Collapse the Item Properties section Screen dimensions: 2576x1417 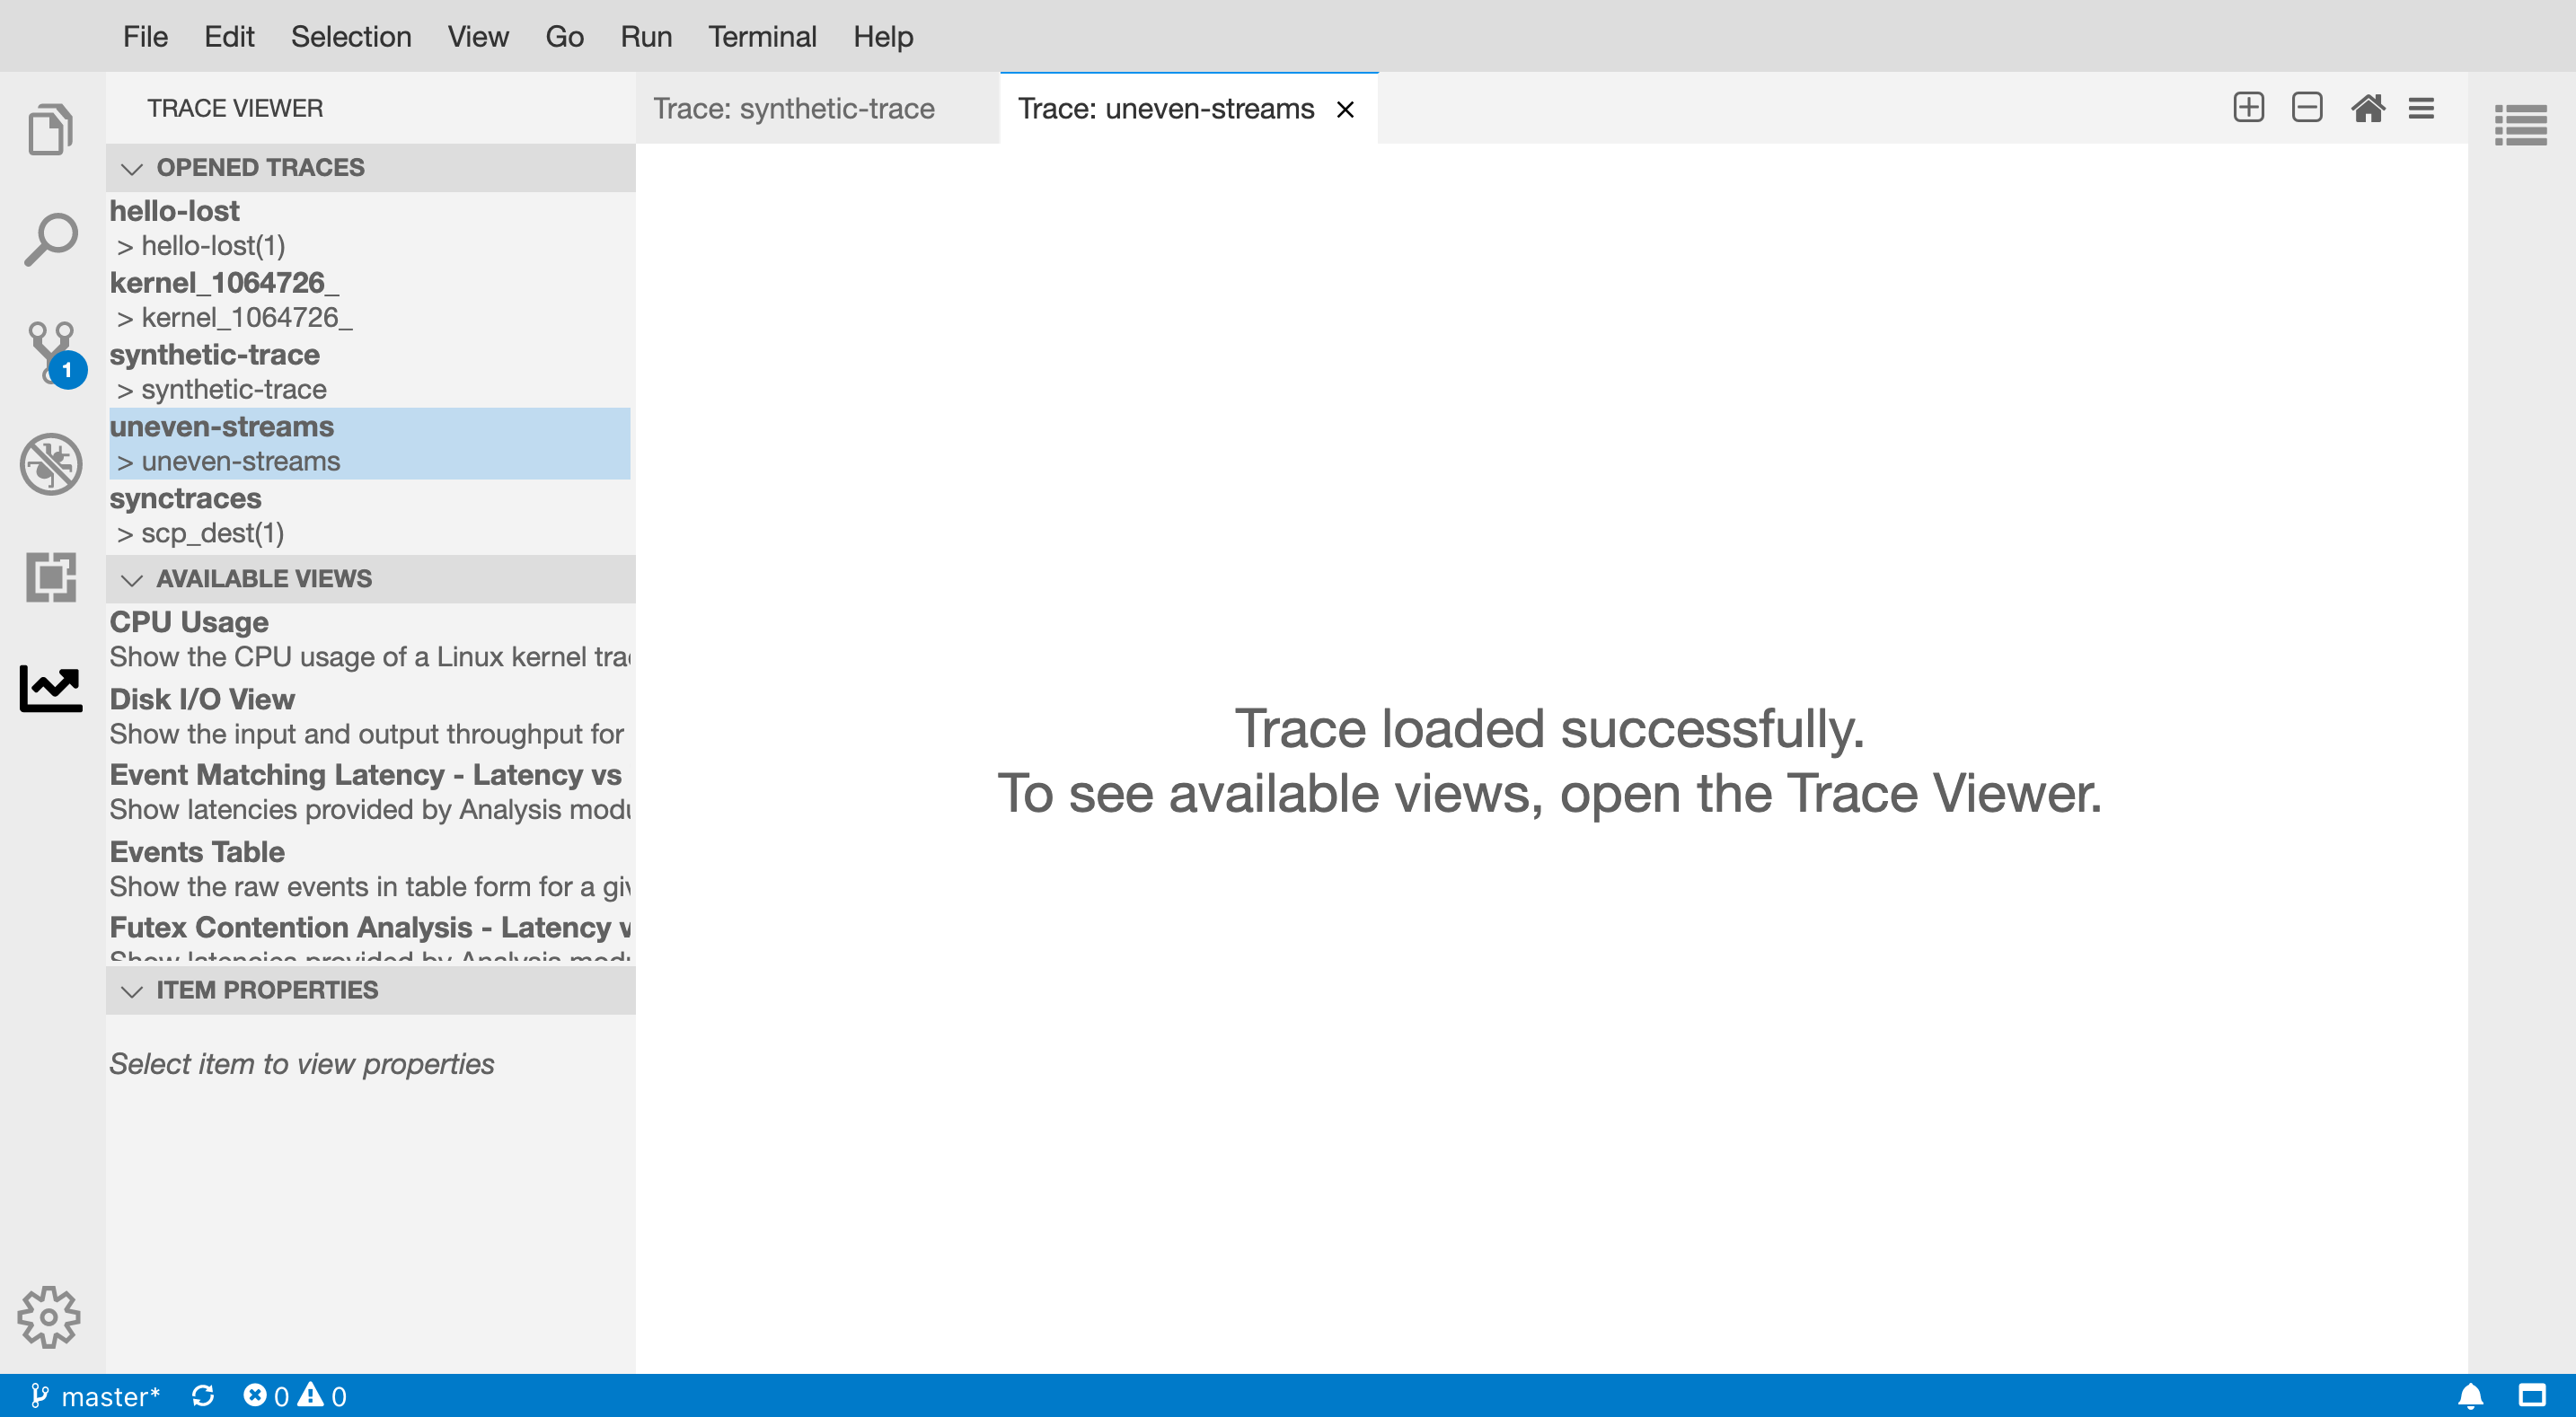(x=132, y=990)
